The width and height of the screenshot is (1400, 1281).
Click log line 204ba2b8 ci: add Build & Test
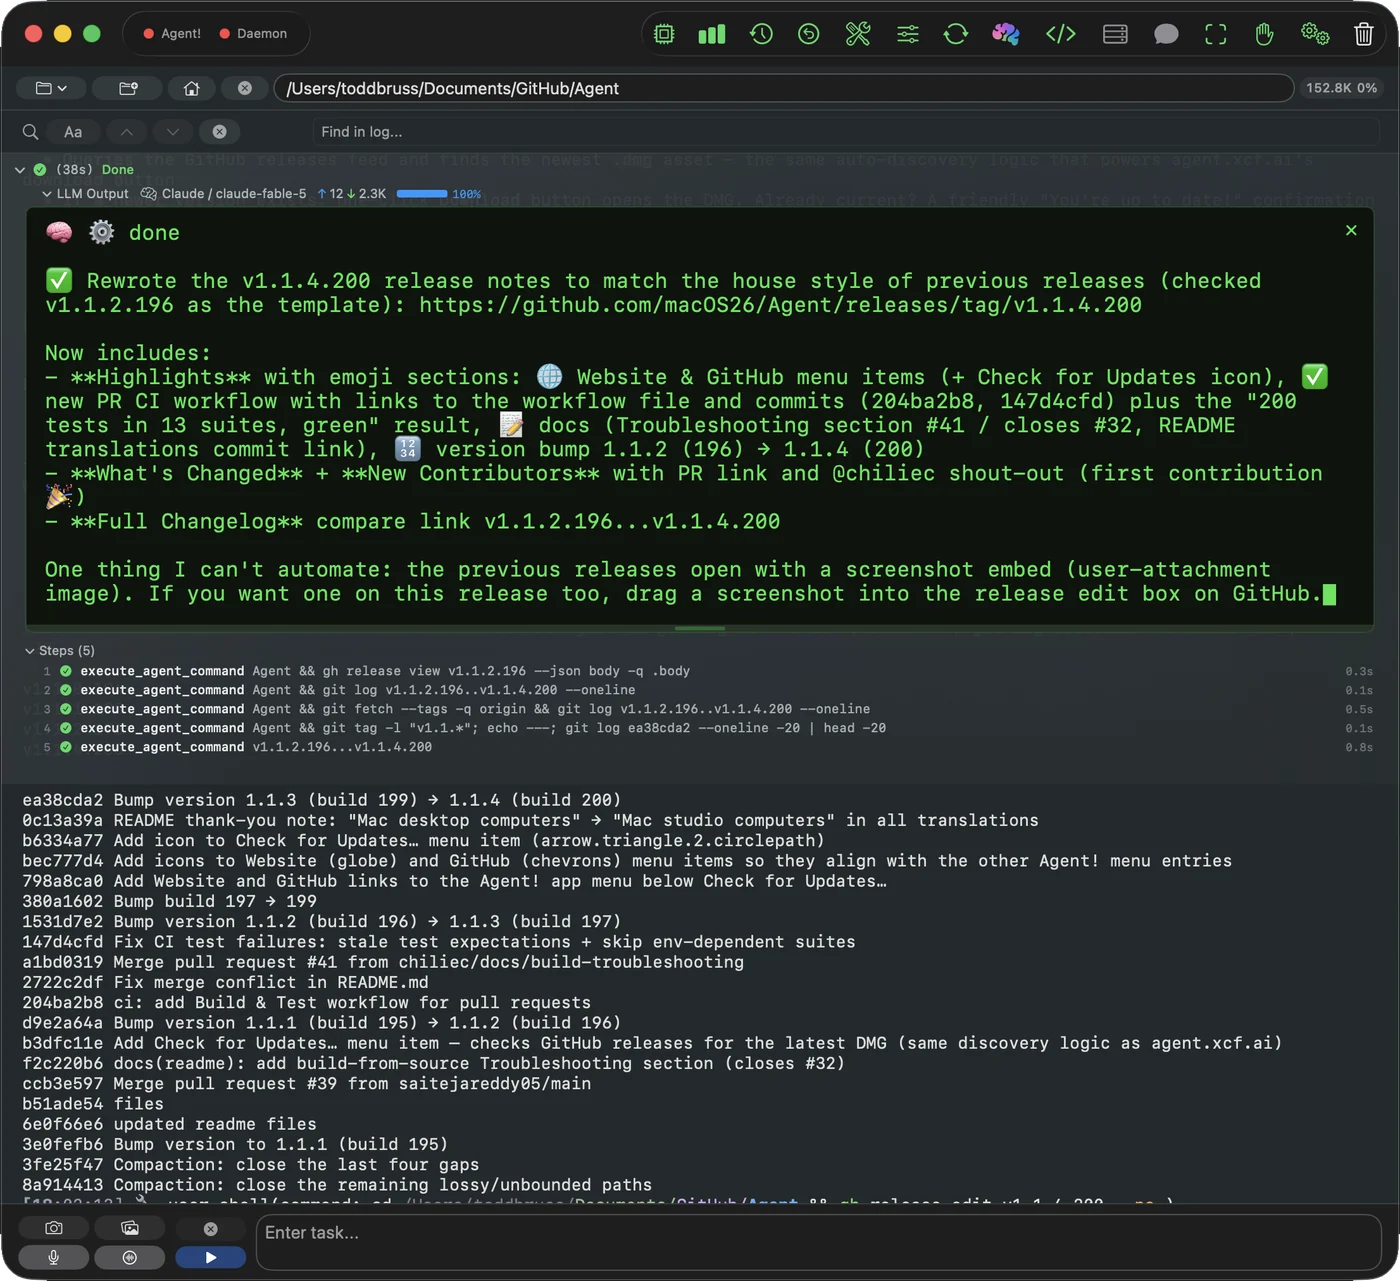point(306,1003)
